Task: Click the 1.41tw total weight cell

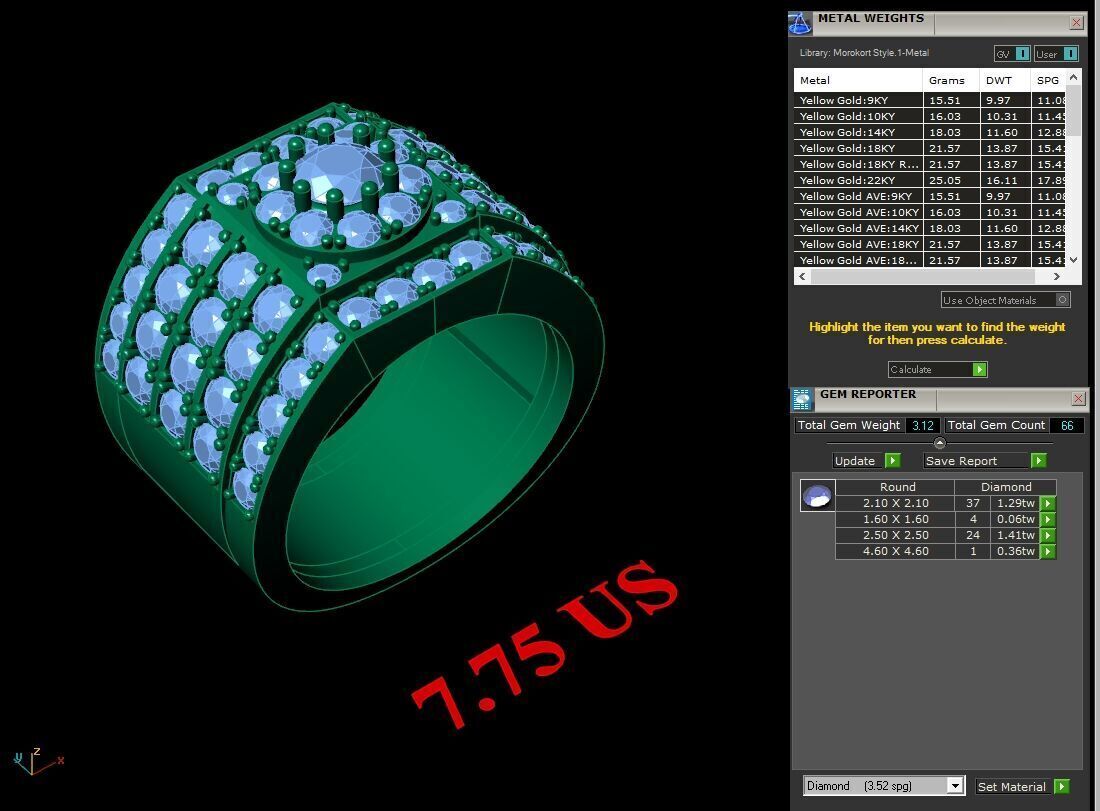Action: coord(1015,535)
